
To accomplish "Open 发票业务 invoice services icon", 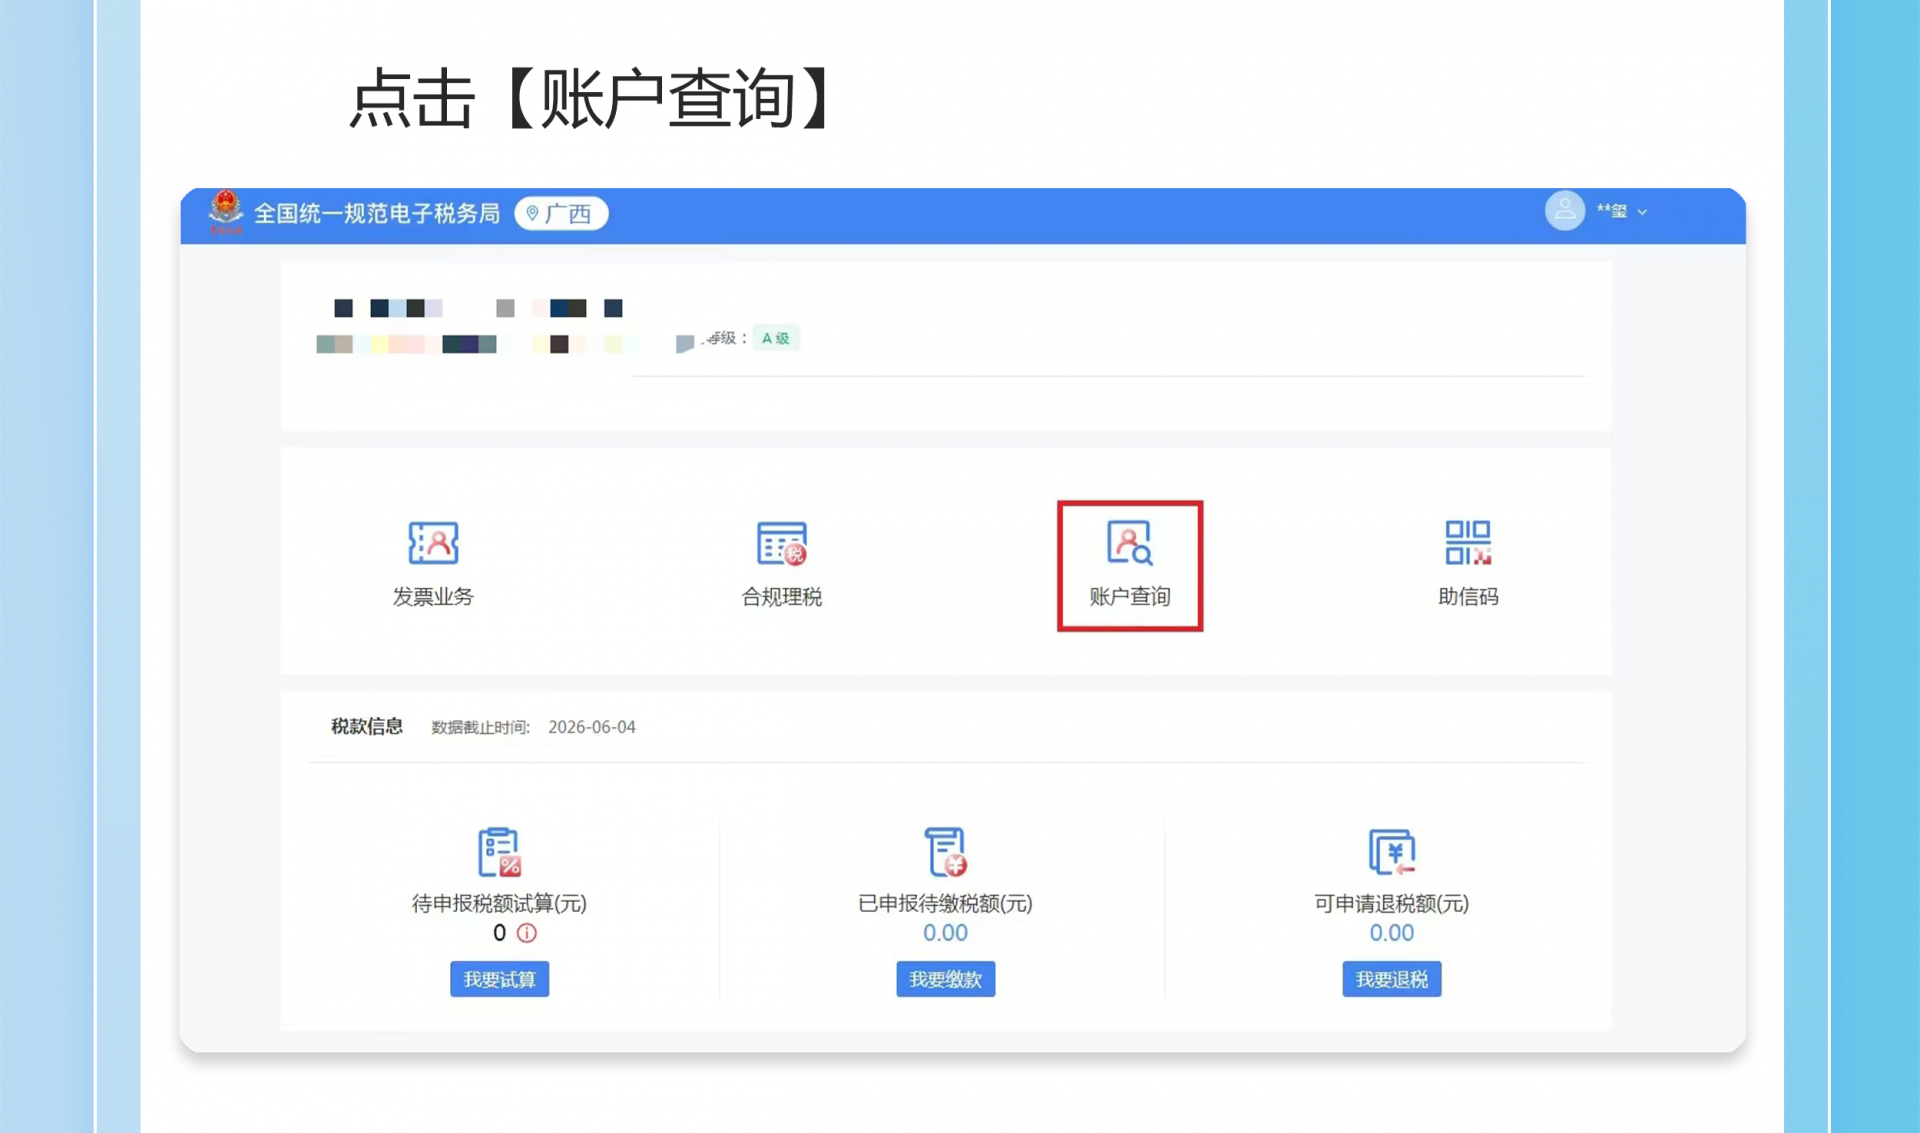I will (x=433, y=543).
